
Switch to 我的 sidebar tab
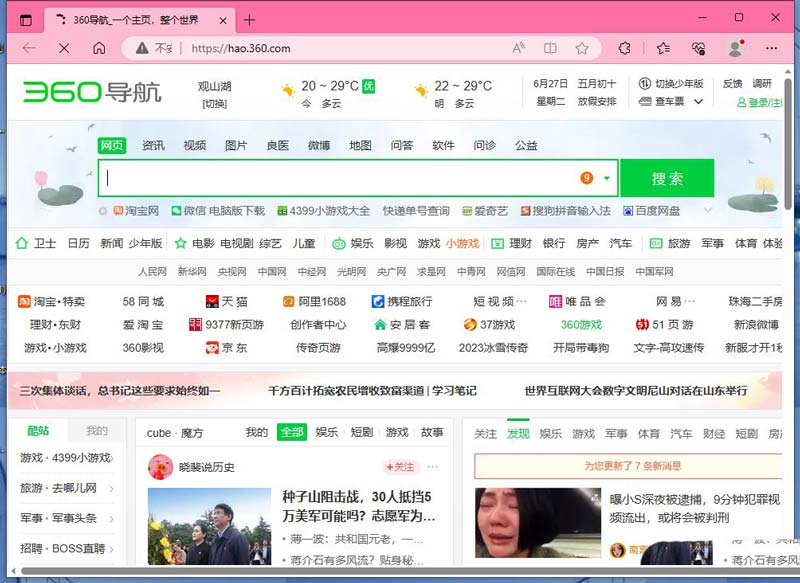click(97, 431)
